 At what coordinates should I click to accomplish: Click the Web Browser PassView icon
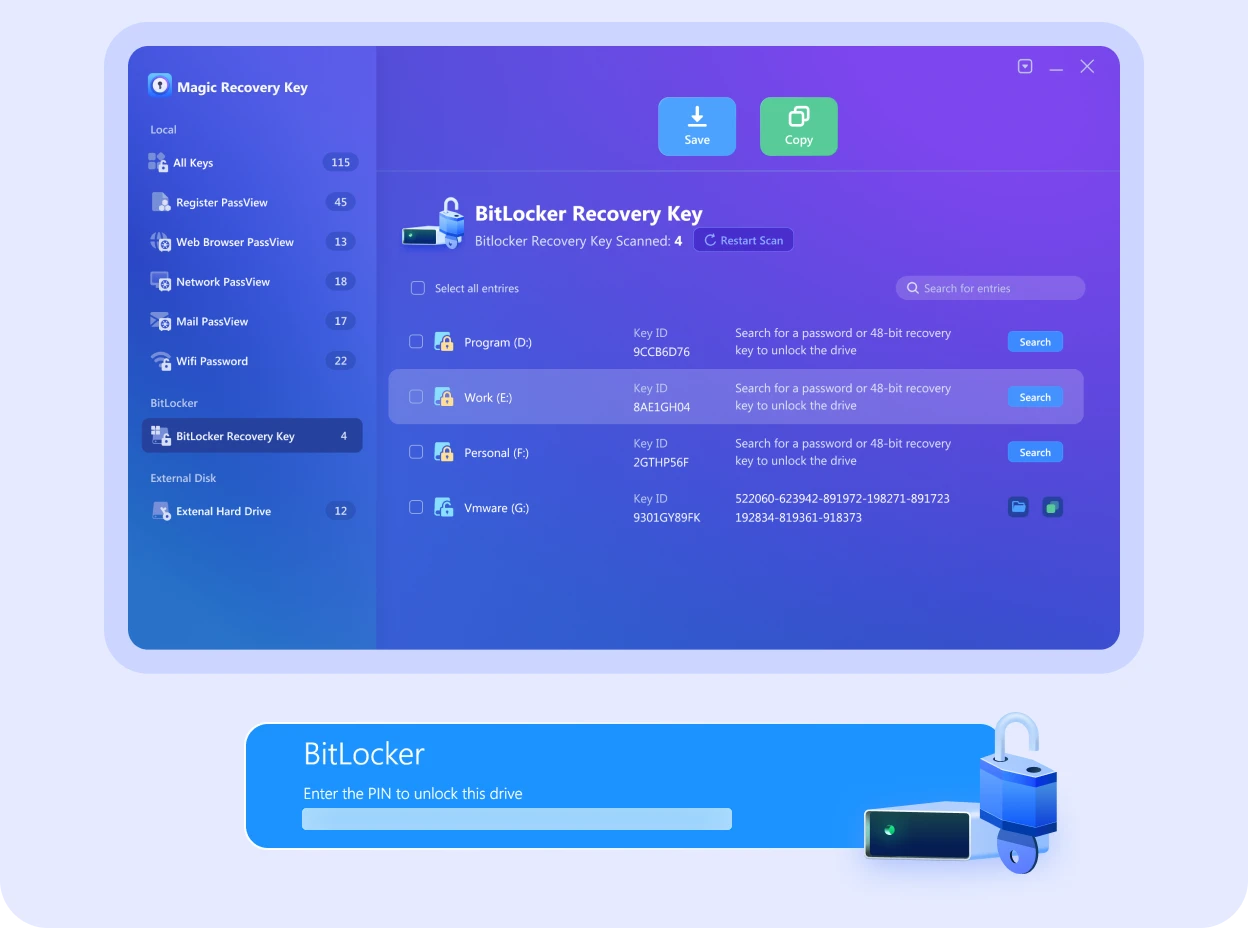pos(161,242)
